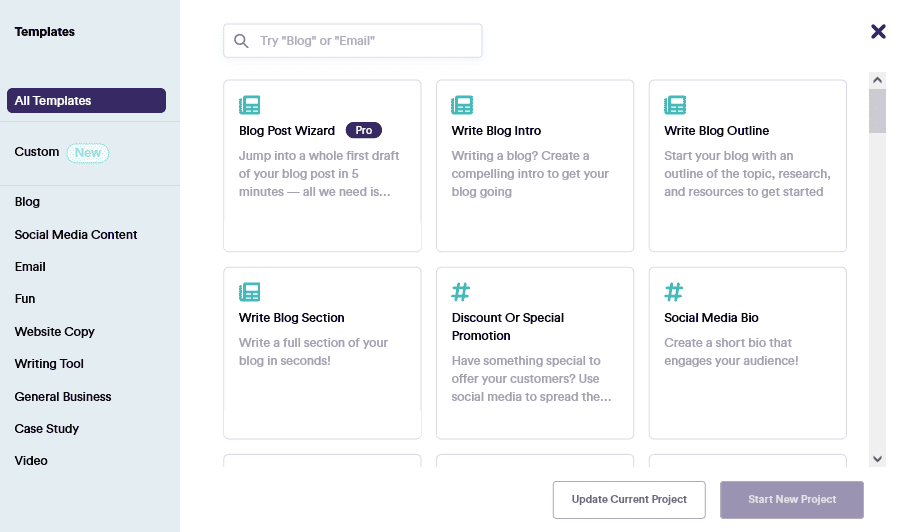Click the hashtag icon on Discount Or Special Promotion
Viewport: 911px width, 532px height.
461,292
